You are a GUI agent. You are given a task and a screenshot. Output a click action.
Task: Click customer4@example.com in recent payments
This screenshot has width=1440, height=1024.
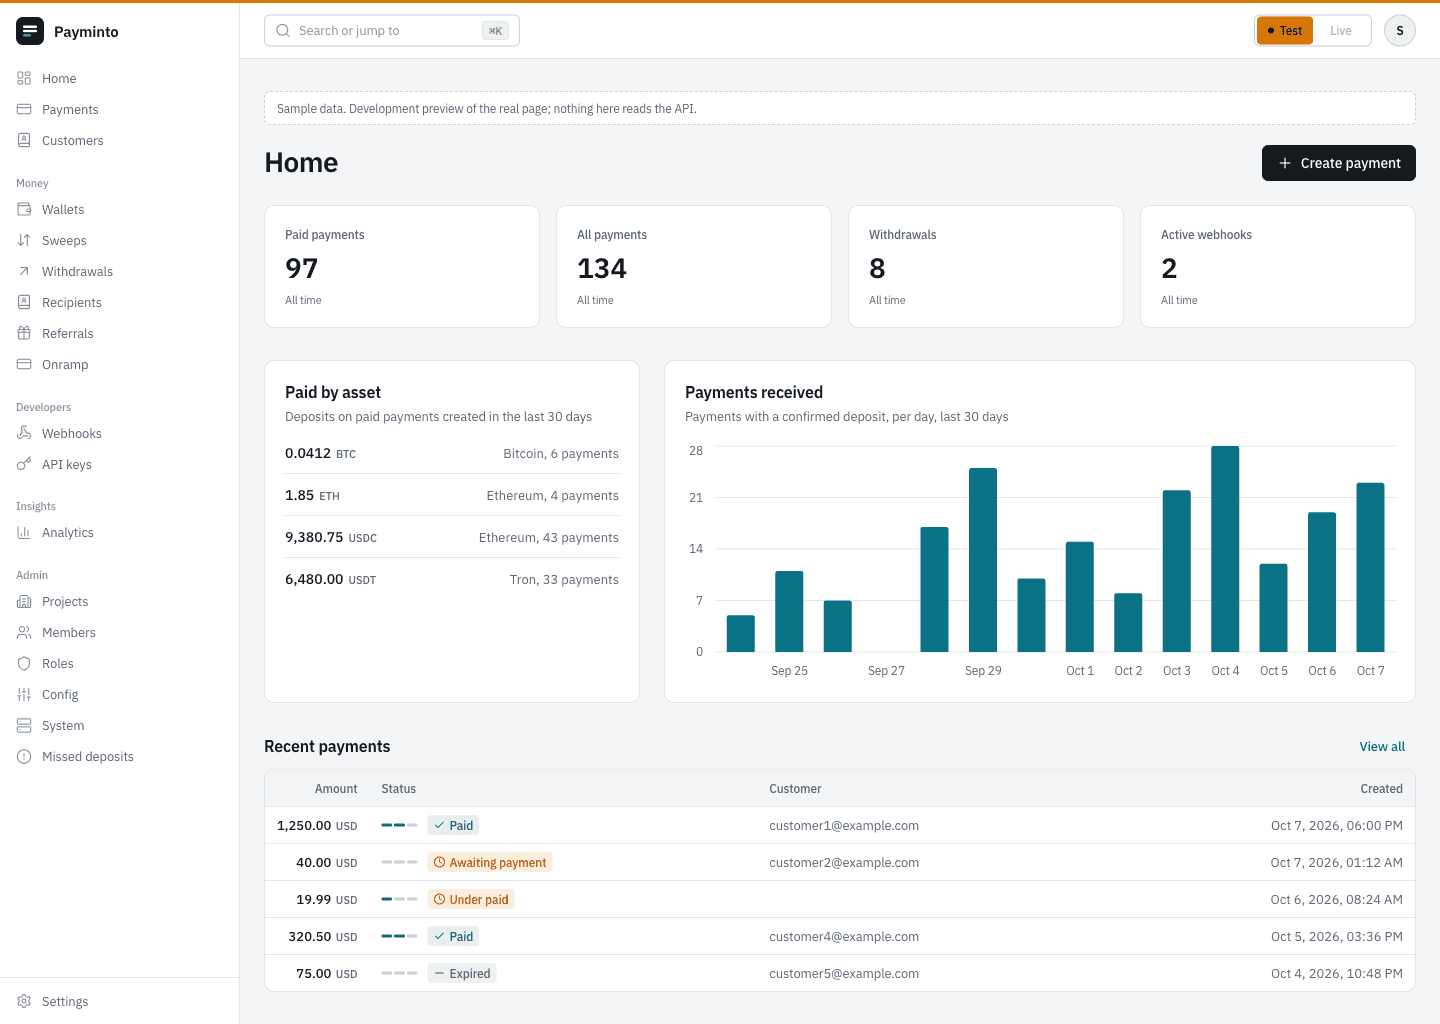pyautogui.click(x=844, y=936)
